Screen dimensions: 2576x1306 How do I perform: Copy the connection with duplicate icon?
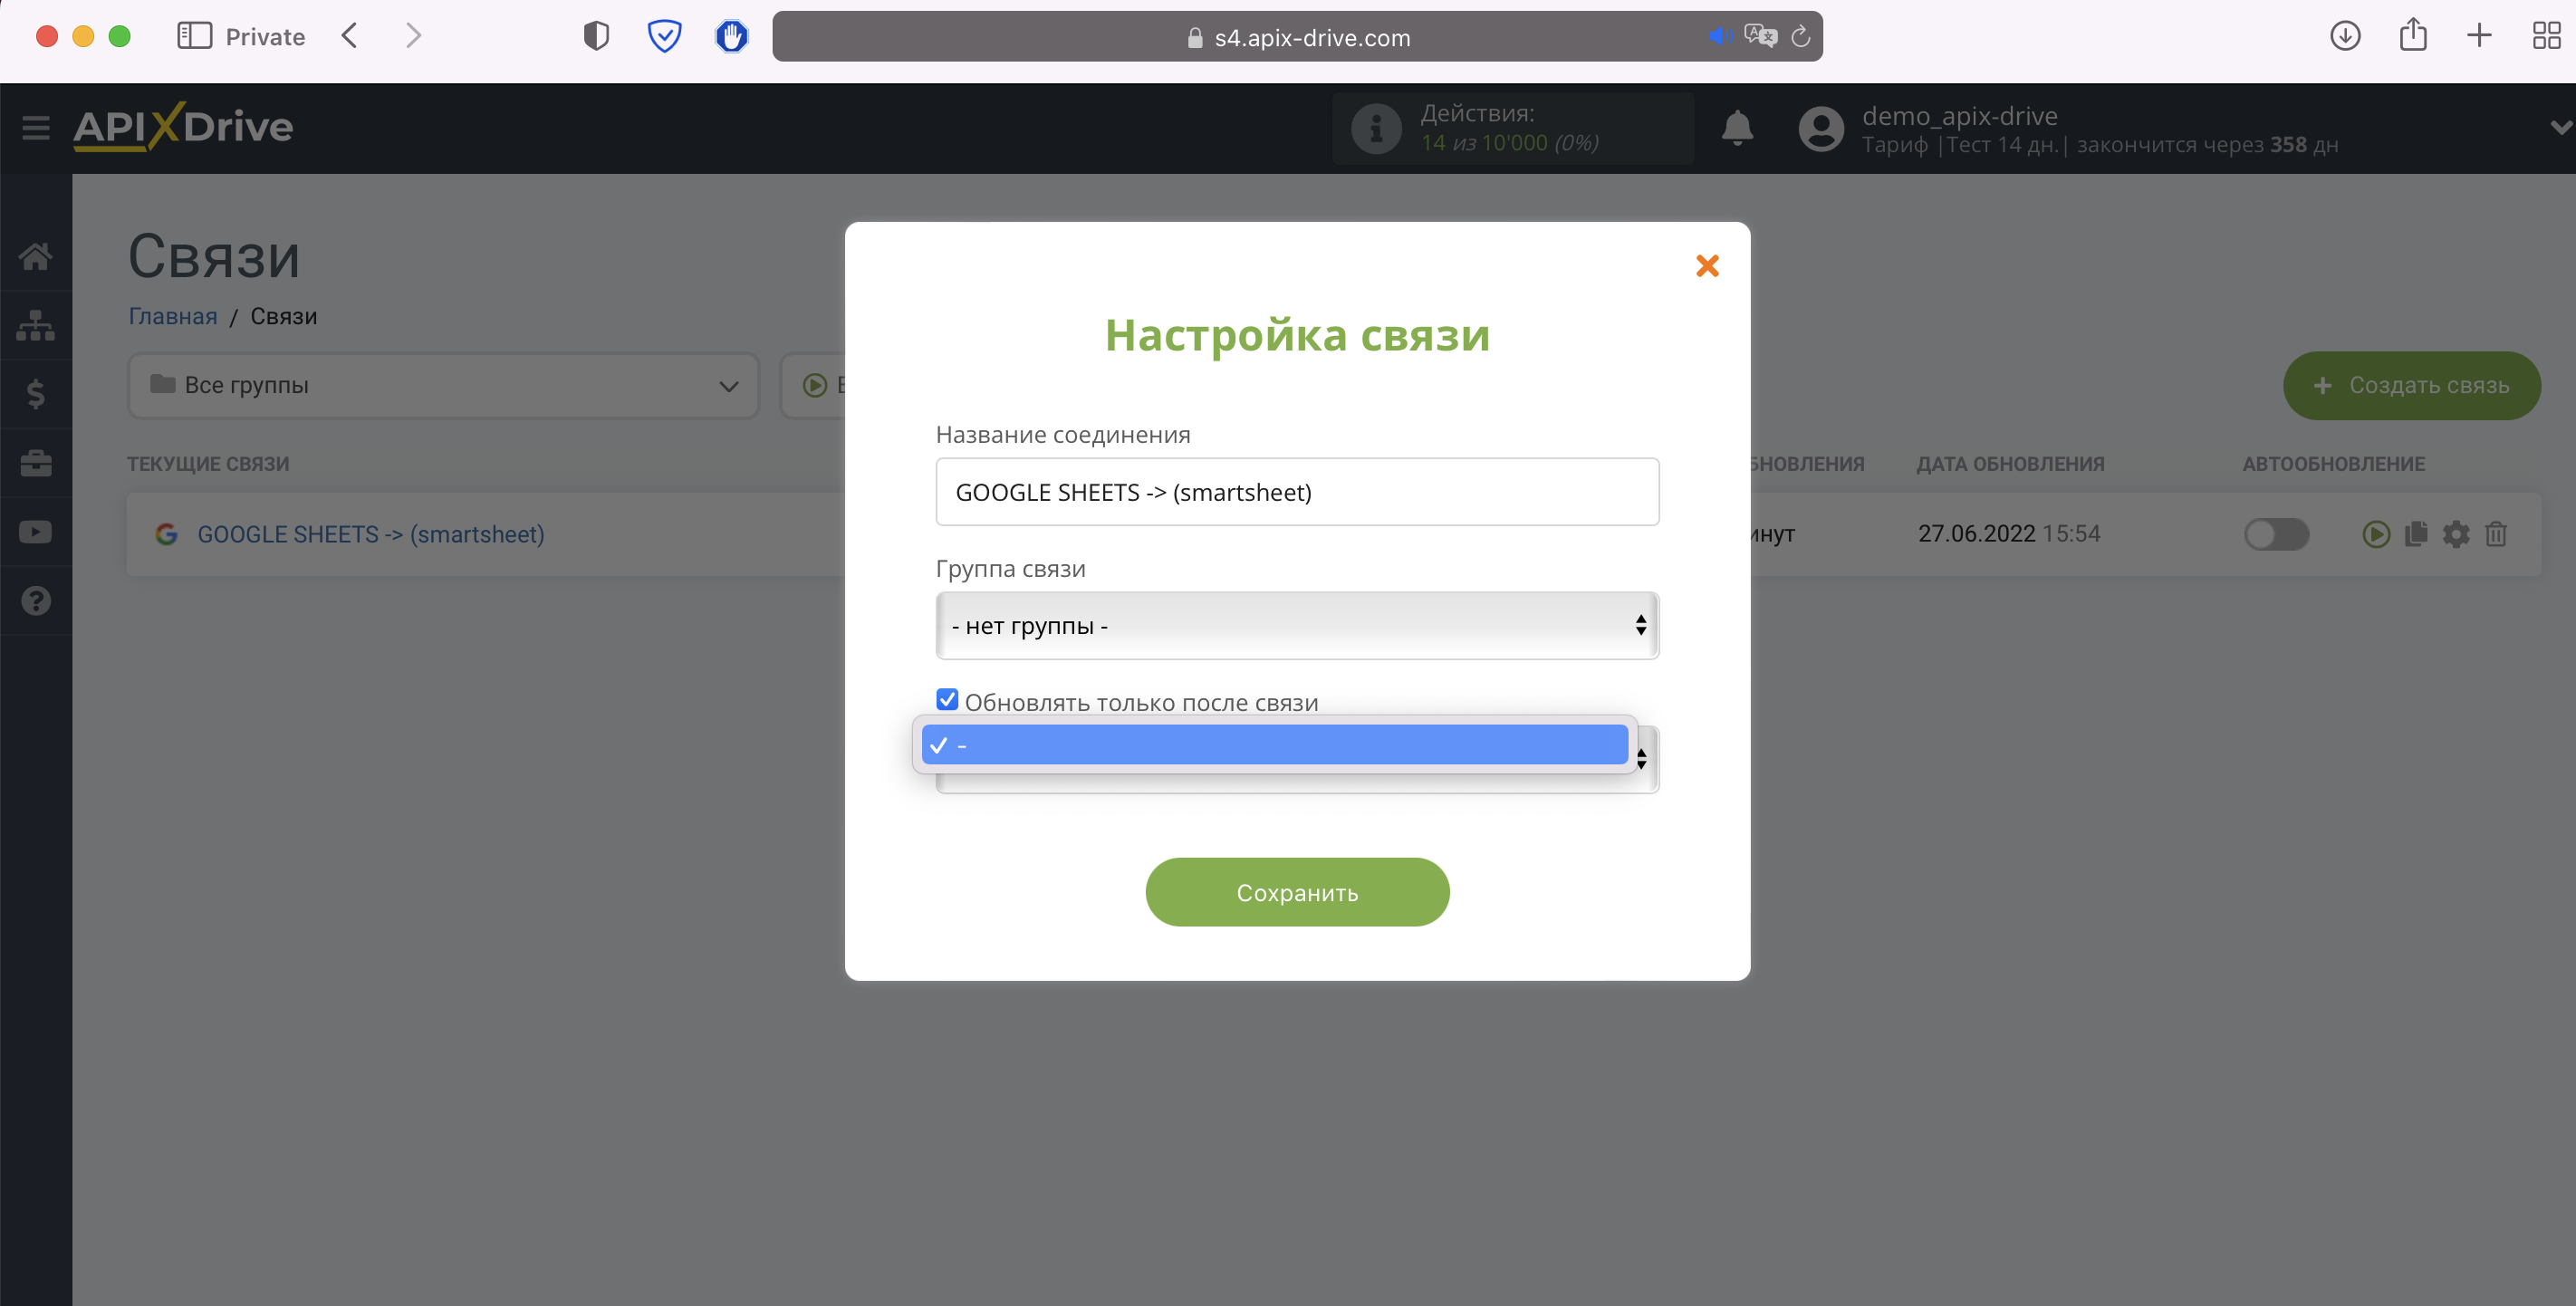(x=2415, y=534)
